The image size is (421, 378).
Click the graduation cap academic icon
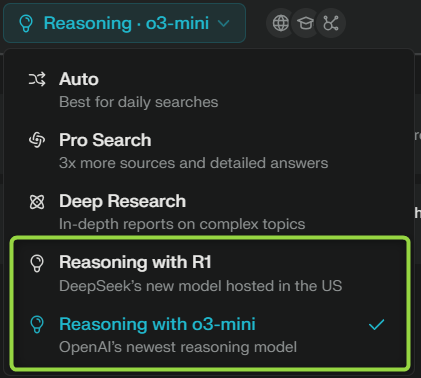pyautogui.click(x=306, y=23)
